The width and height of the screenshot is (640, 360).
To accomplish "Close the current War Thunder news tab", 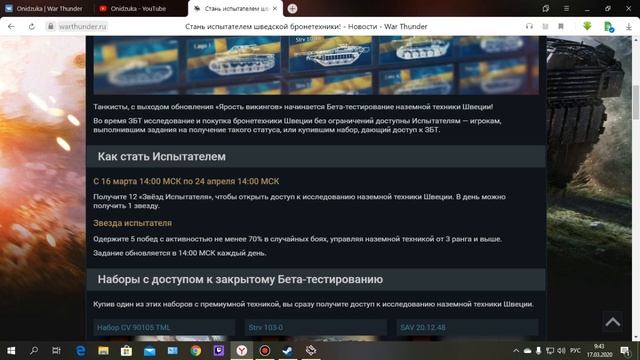I will click(275, 9).
